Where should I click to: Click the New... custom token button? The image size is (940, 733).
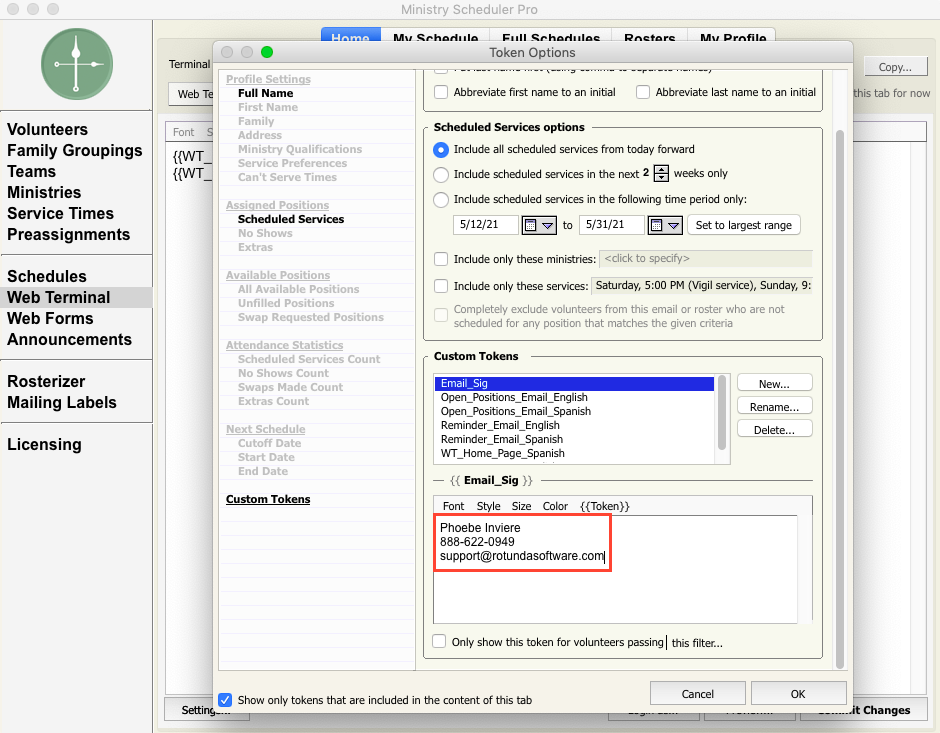[x=774, y=383]
